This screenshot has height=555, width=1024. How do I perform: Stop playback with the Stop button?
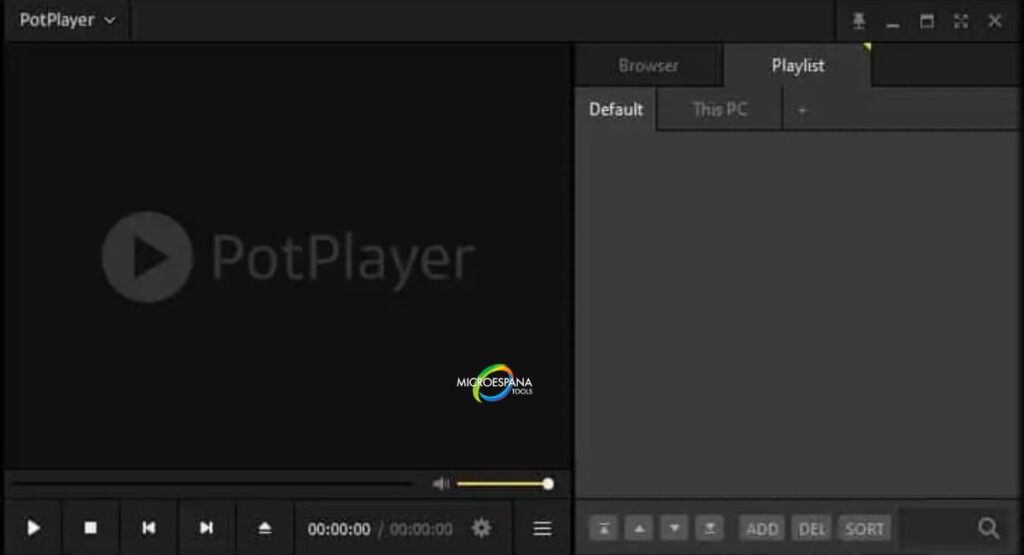90,528
